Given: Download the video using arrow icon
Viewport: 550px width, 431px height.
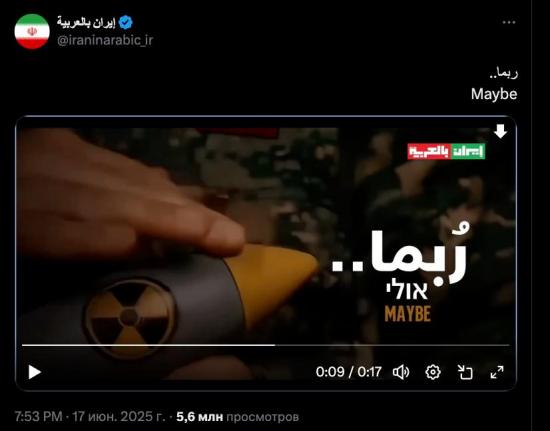Looking at the screenshot, I should click(x=500, y=131).
